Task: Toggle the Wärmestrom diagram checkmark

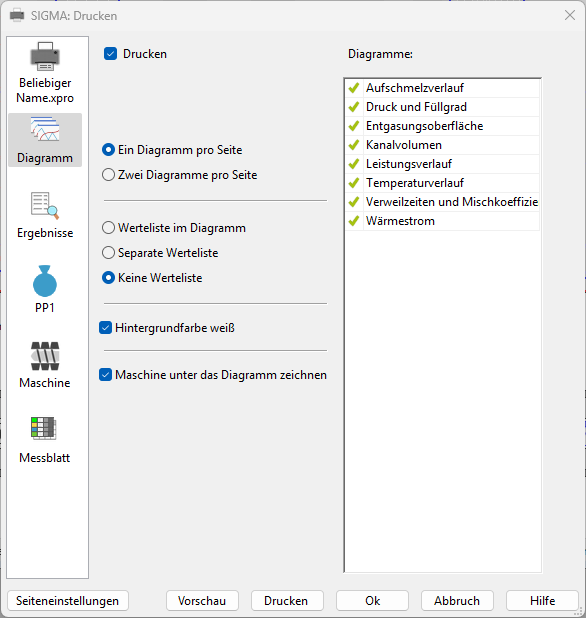Action: click(354, 221)
